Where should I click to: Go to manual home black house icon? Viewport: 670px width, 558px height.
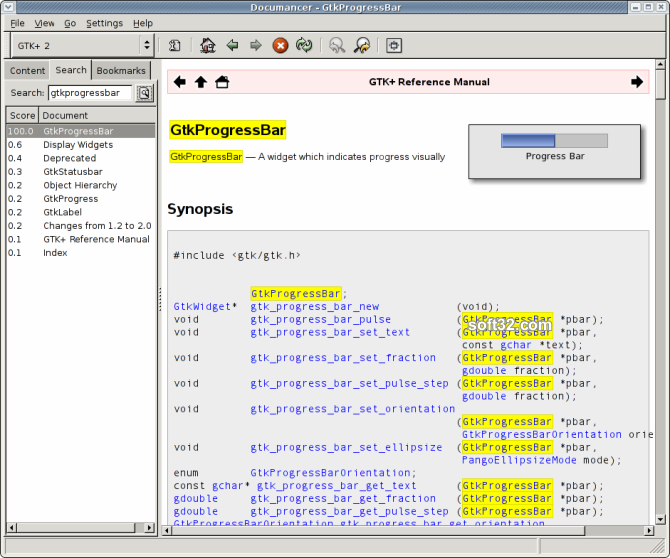point(222,82)
